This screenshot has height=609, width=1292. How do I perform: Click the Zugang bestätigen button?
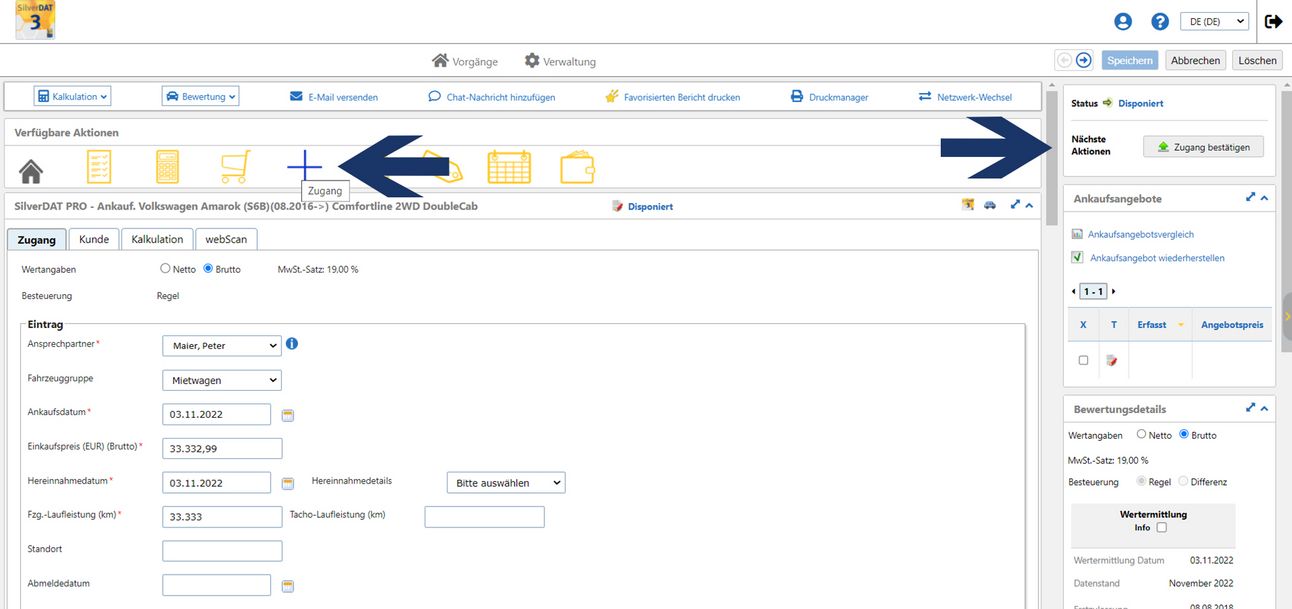(1203, 147)
